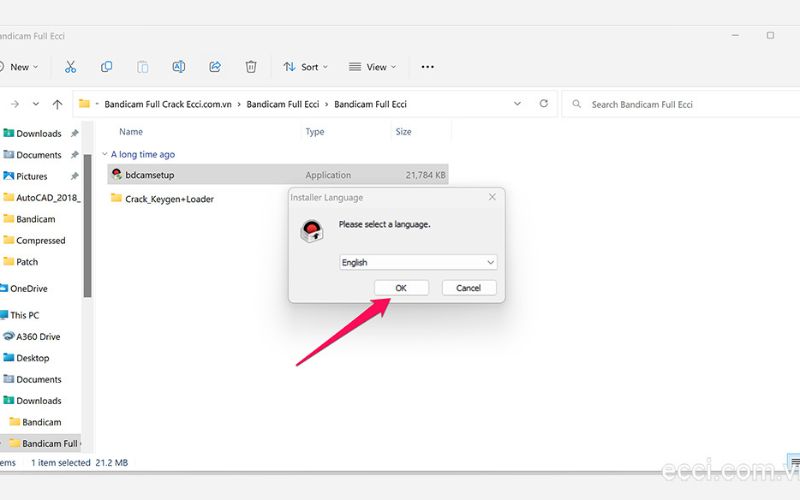Maximize the File Explorer window

[770, 36]
